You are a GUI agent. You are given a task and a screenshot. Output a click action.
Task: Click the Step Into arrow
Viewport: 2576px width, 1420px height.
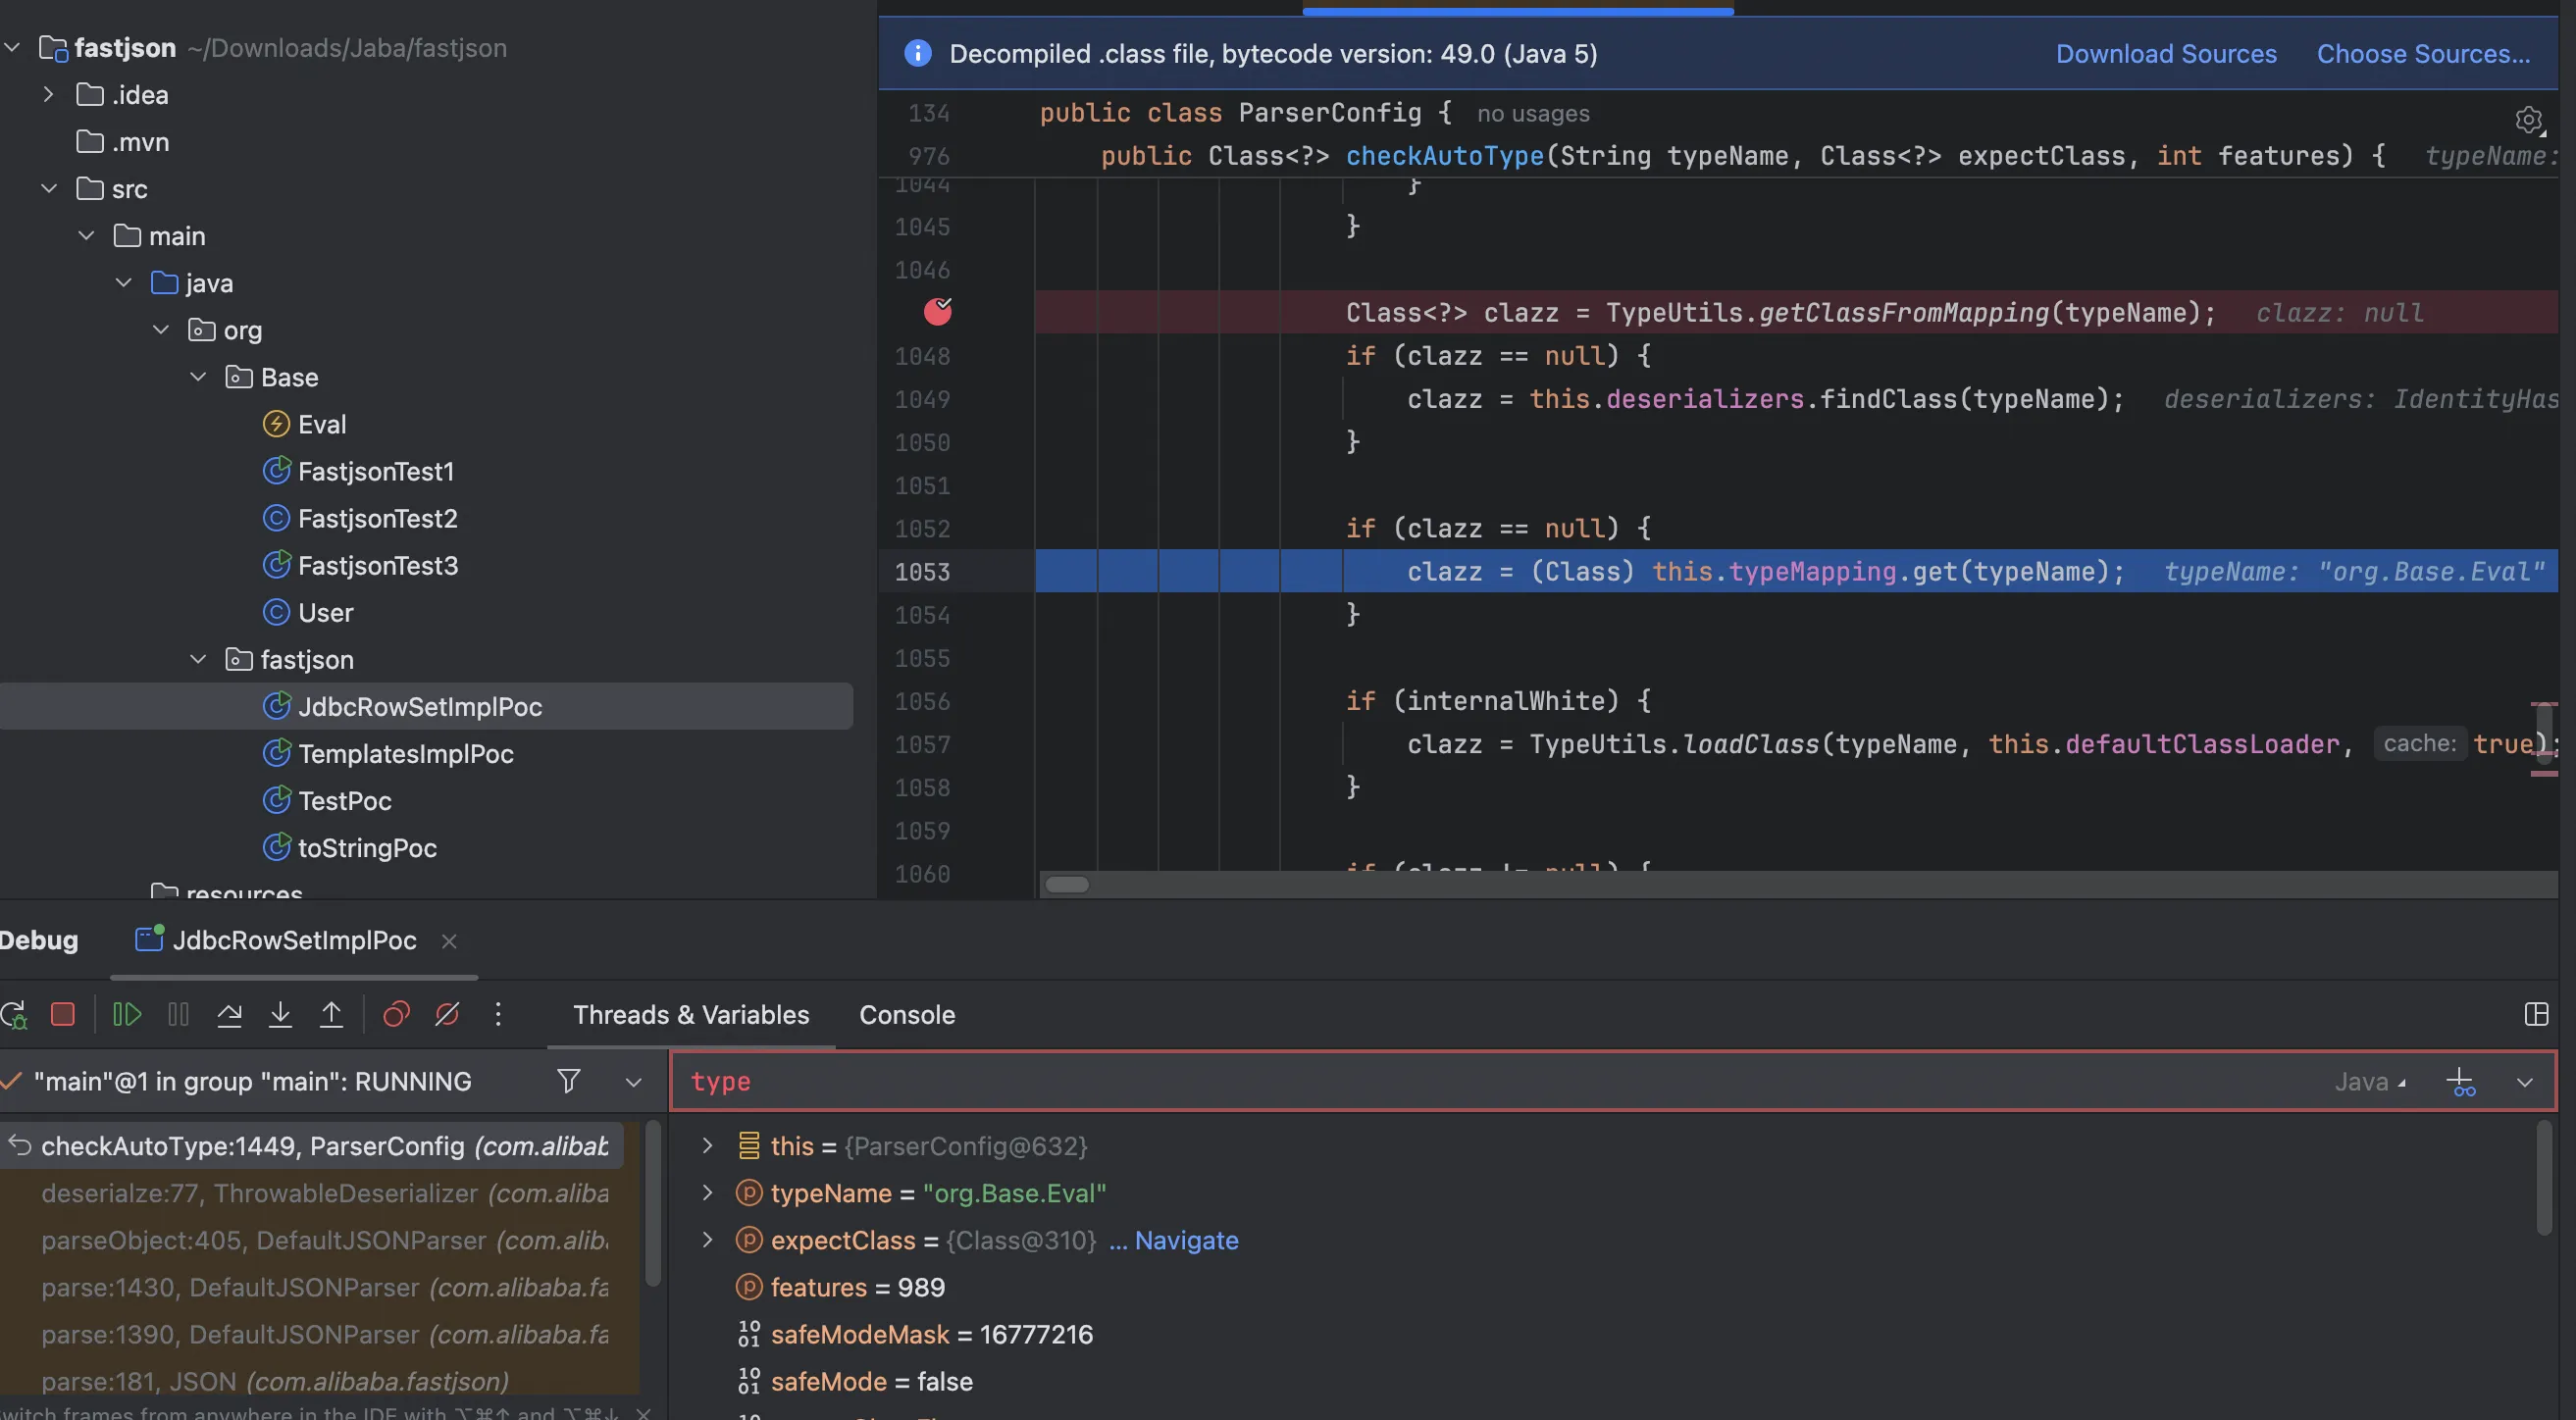point(280,1015)
